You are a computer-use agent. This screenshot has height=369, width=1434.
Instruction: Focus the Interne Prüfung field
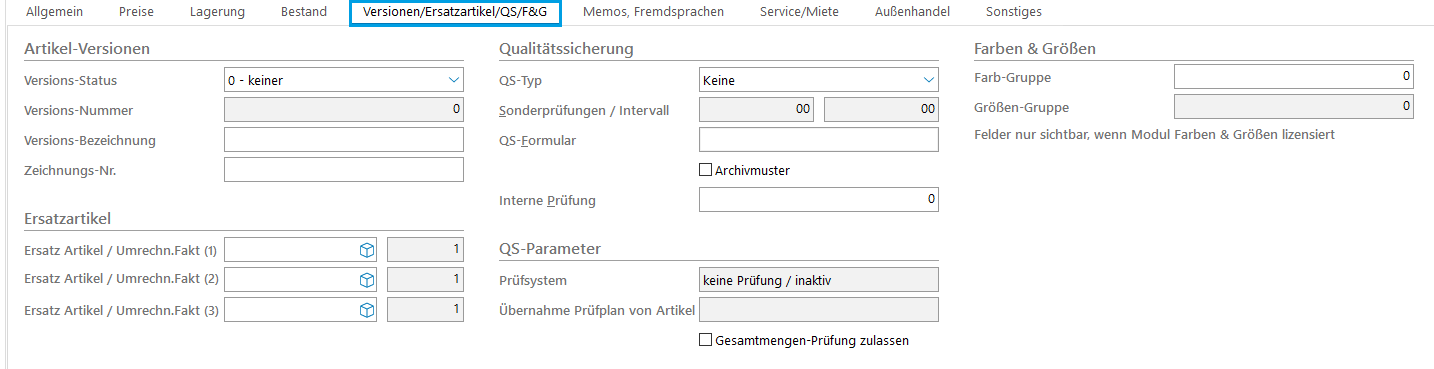pyautogui.click(x=819, y=200)
